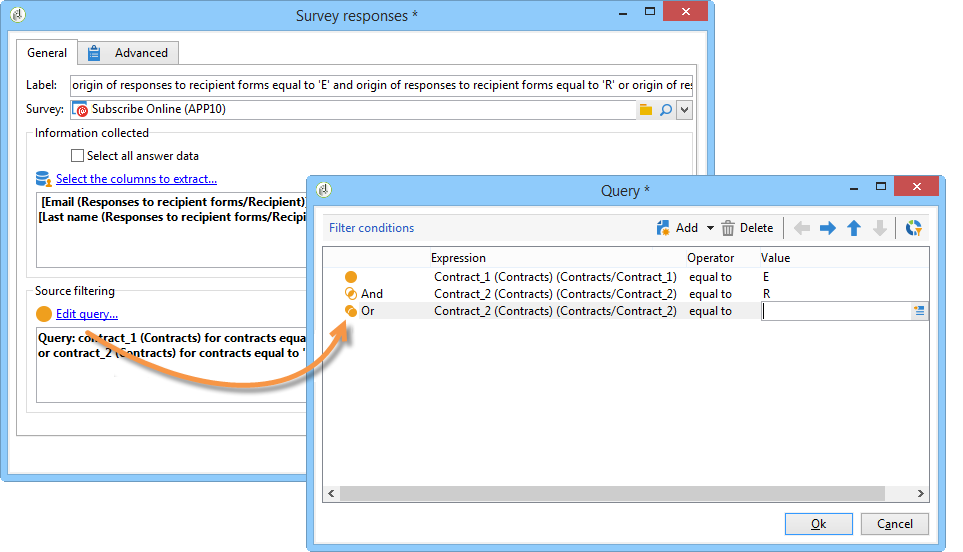Image resolution: width=963 pixels, height=552 pixels.
Task: Click the horizontal scrollbar right arrow in Query
Action: click(920, 494)
